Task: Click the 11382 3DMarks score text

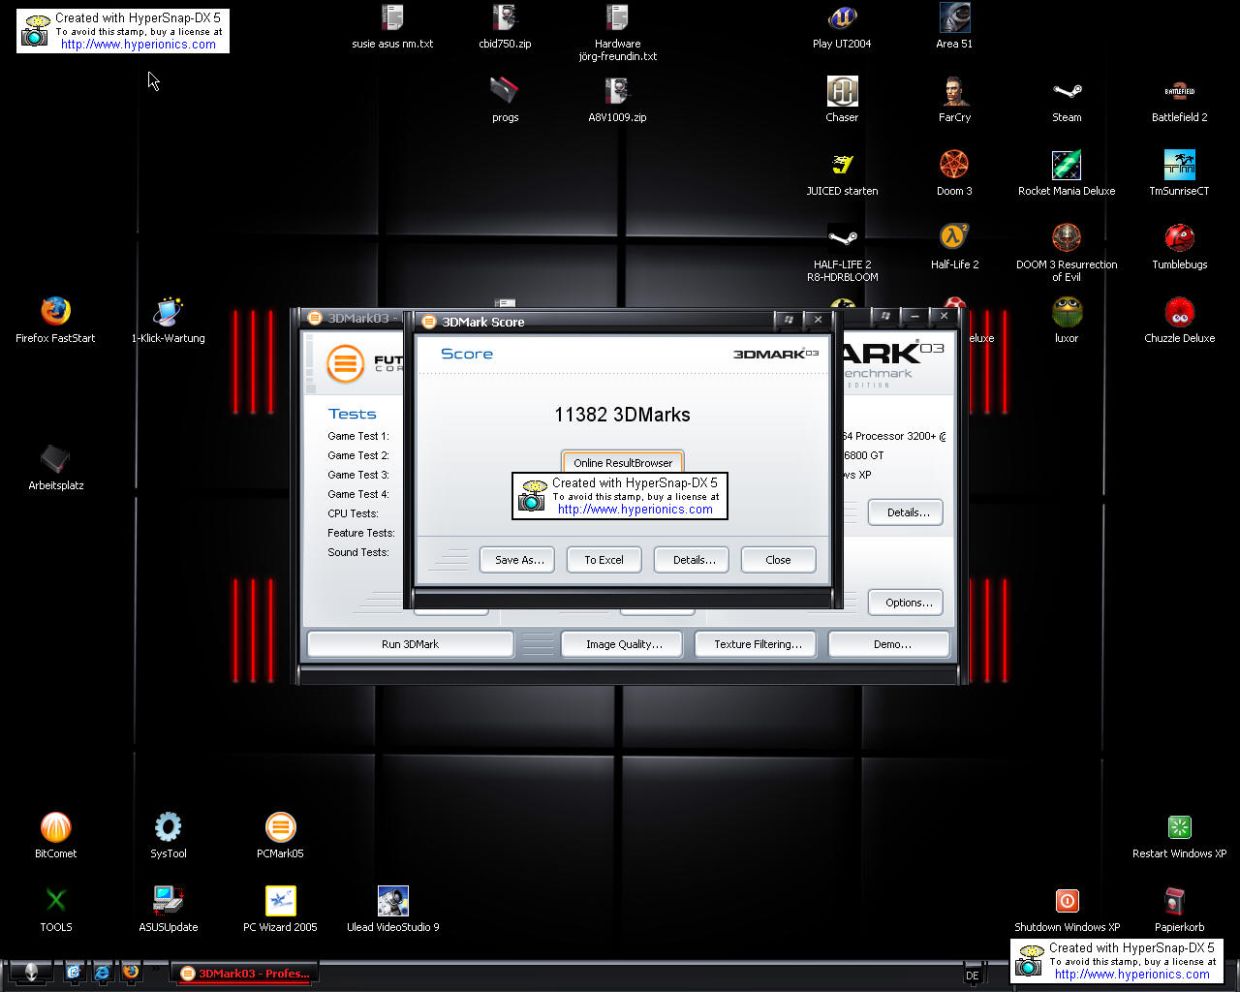Action: pos(622,414)
